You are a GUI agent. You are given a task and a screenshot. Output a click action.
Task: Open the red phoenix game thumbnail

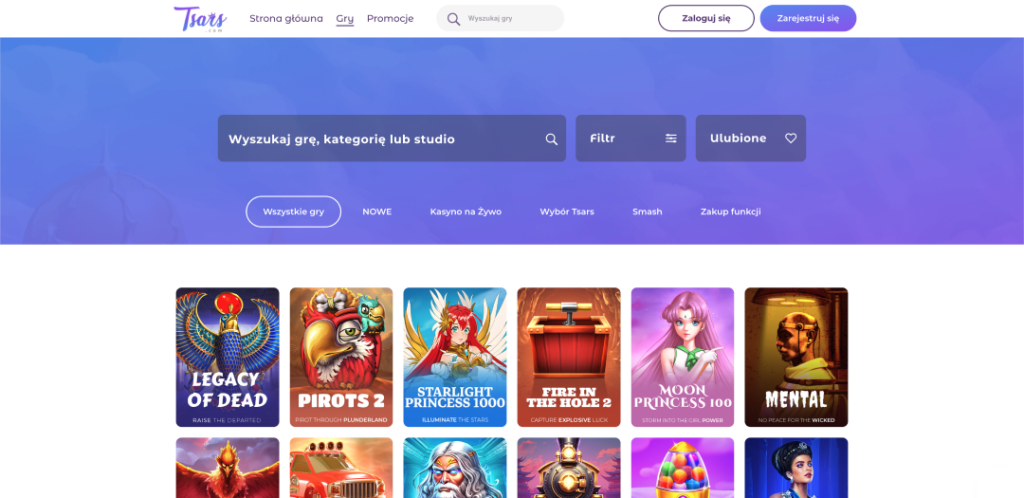tap(227, 468)
